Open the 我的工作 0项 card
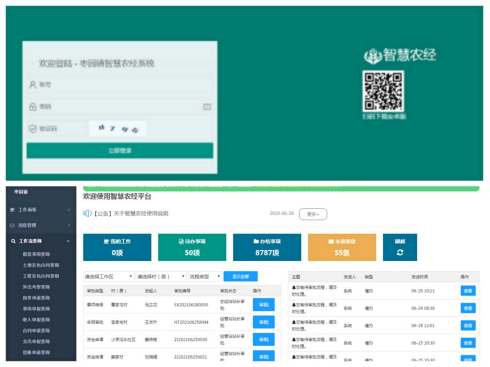This screenshot has height=367, width=490. (x=117, y=247)
